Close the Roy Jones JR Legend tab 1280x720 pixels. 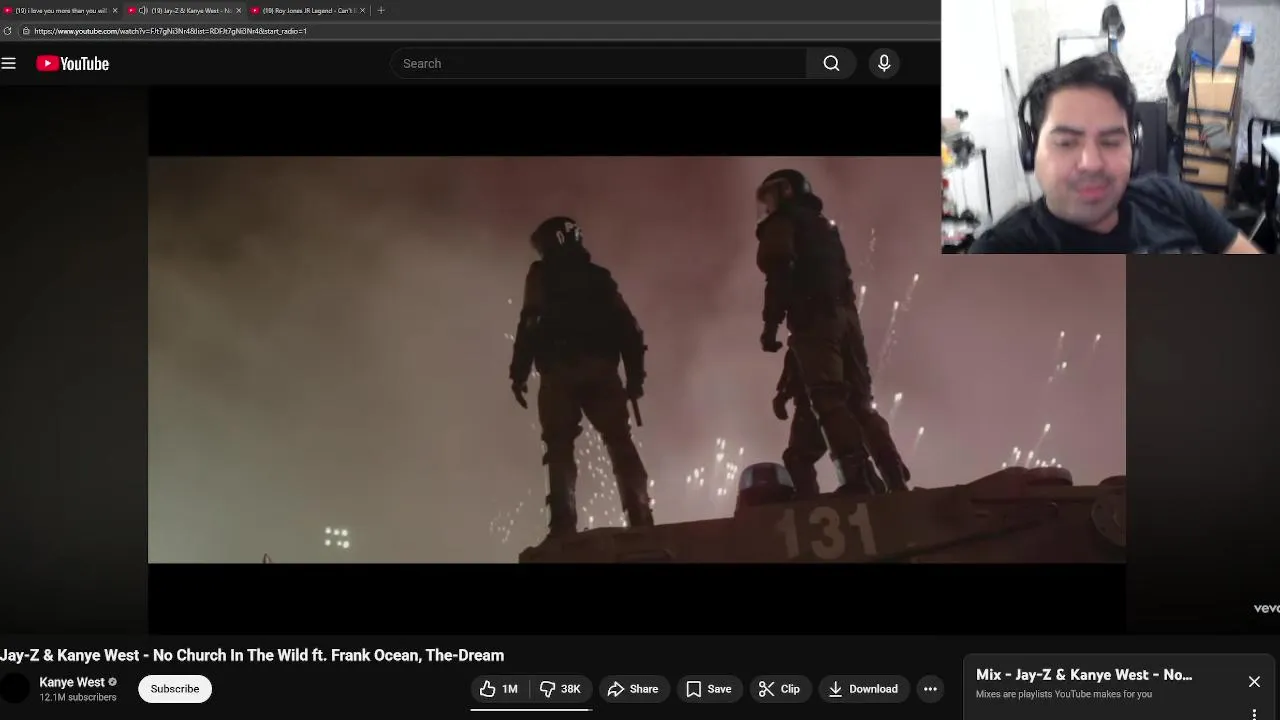[x=362, y=10]
